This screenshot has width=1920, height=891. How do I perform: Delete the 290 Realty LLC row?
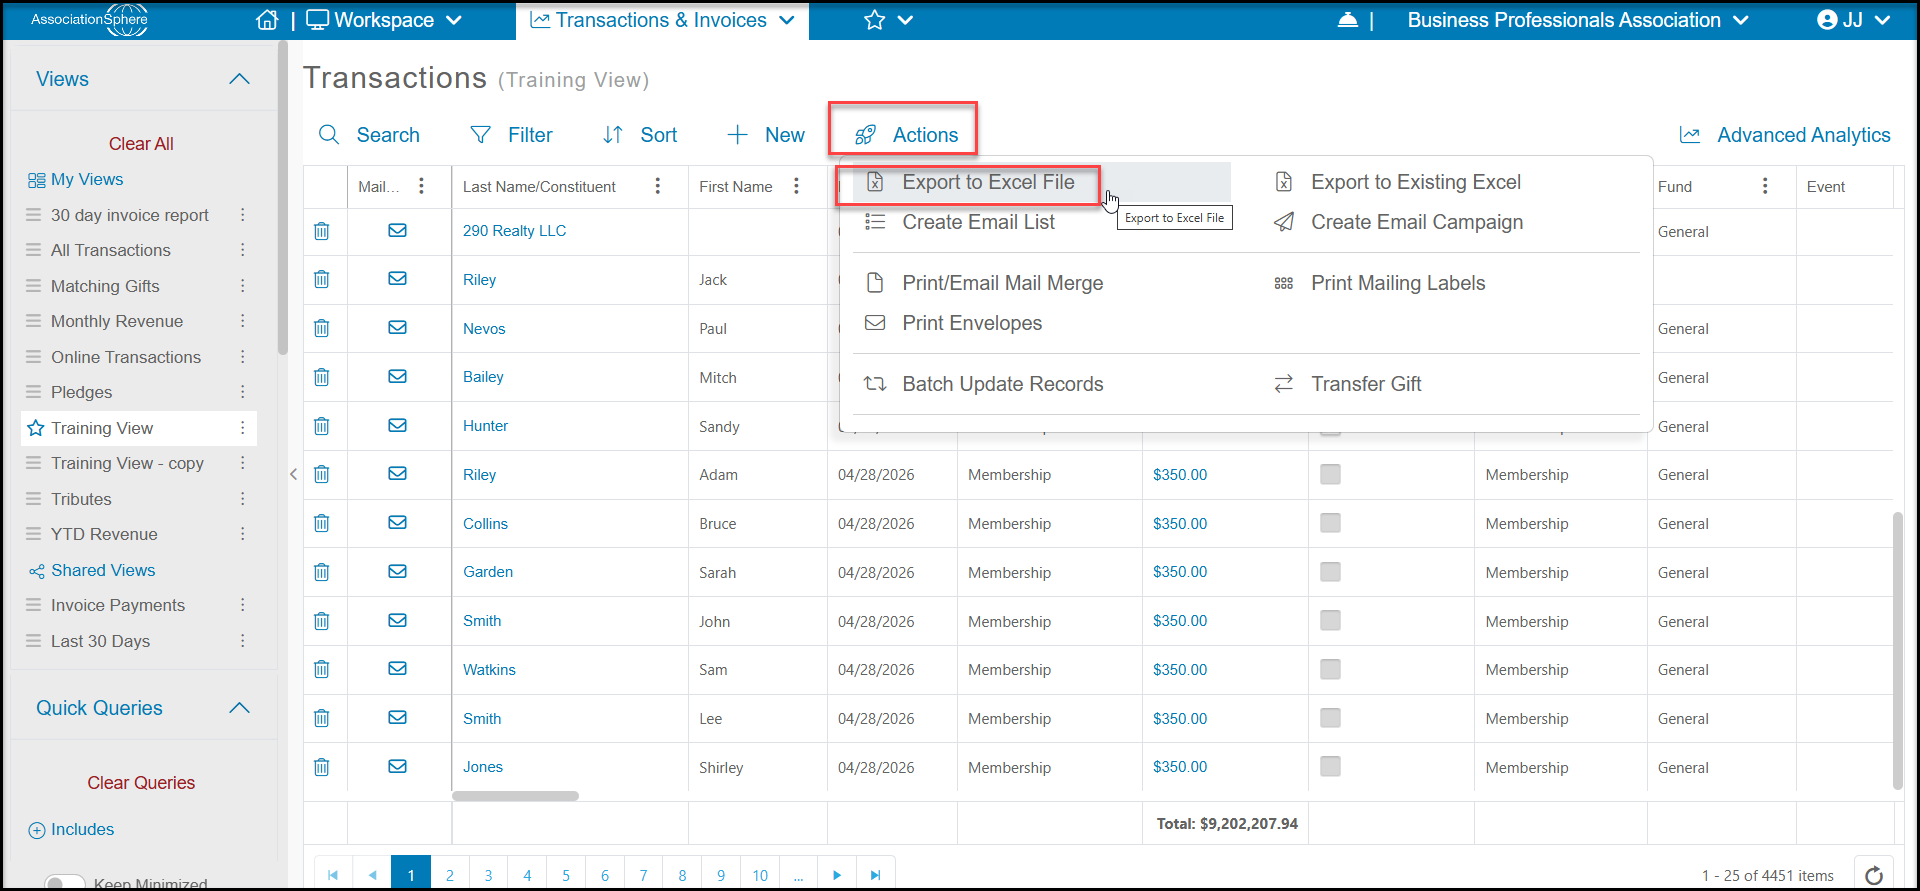tap(321, 231)
